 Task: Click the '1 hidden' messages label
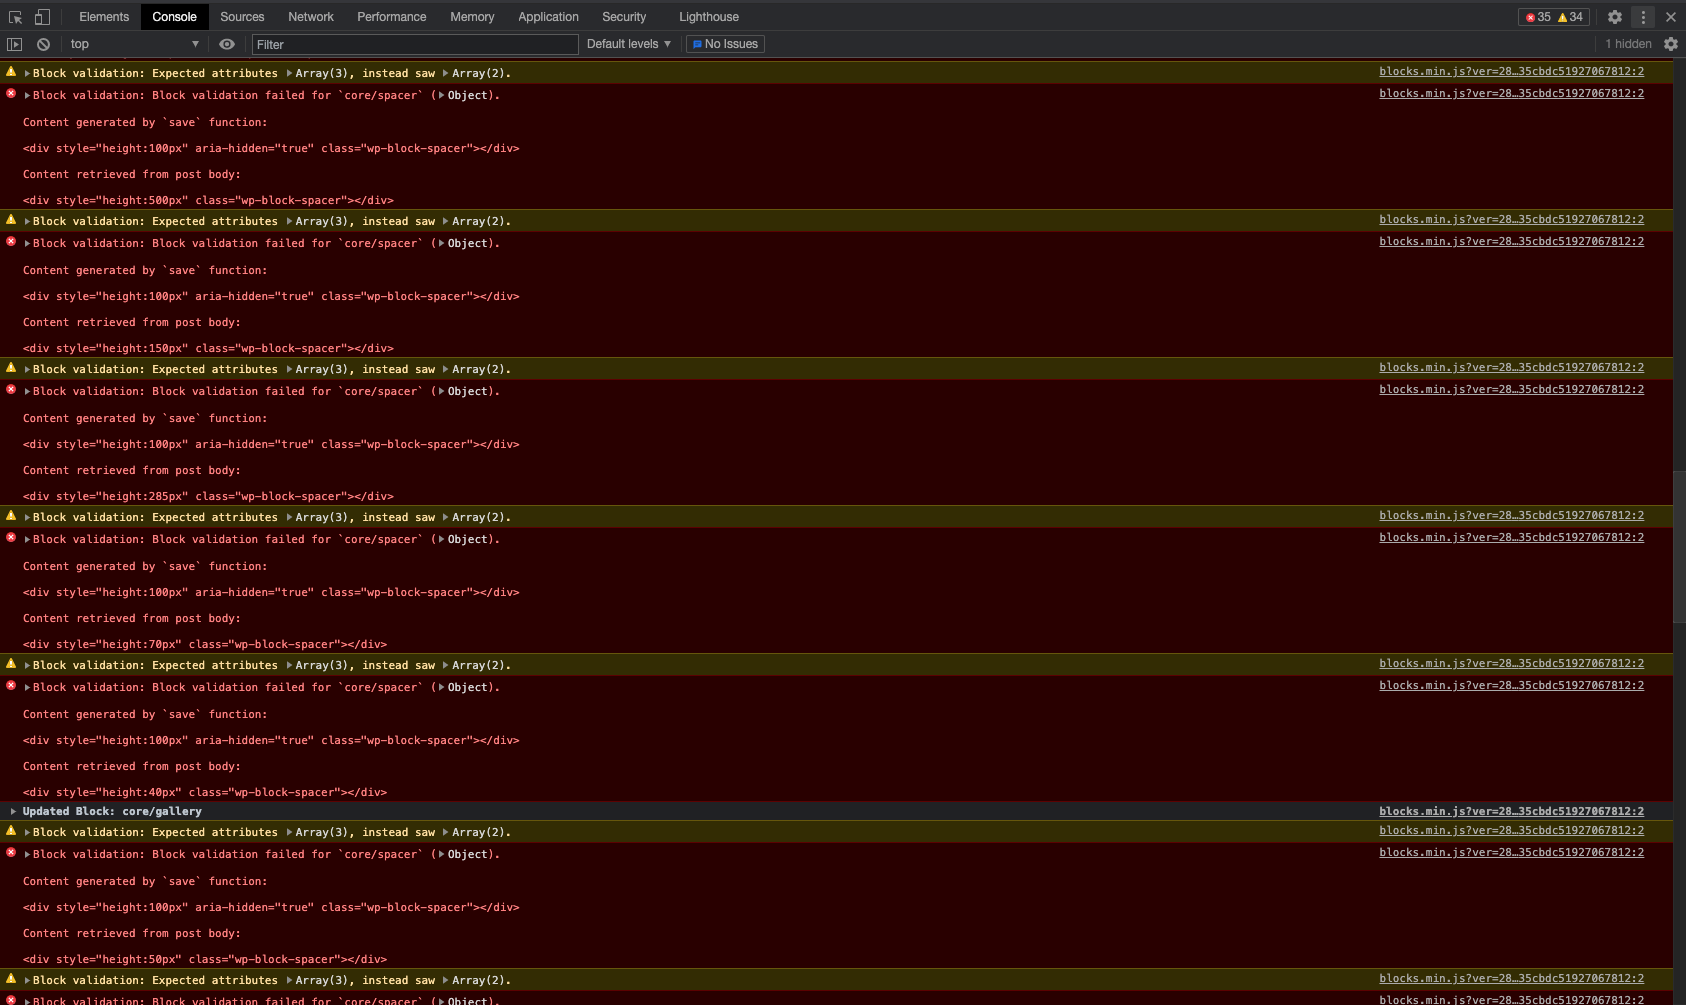(x=1628, y=44)
